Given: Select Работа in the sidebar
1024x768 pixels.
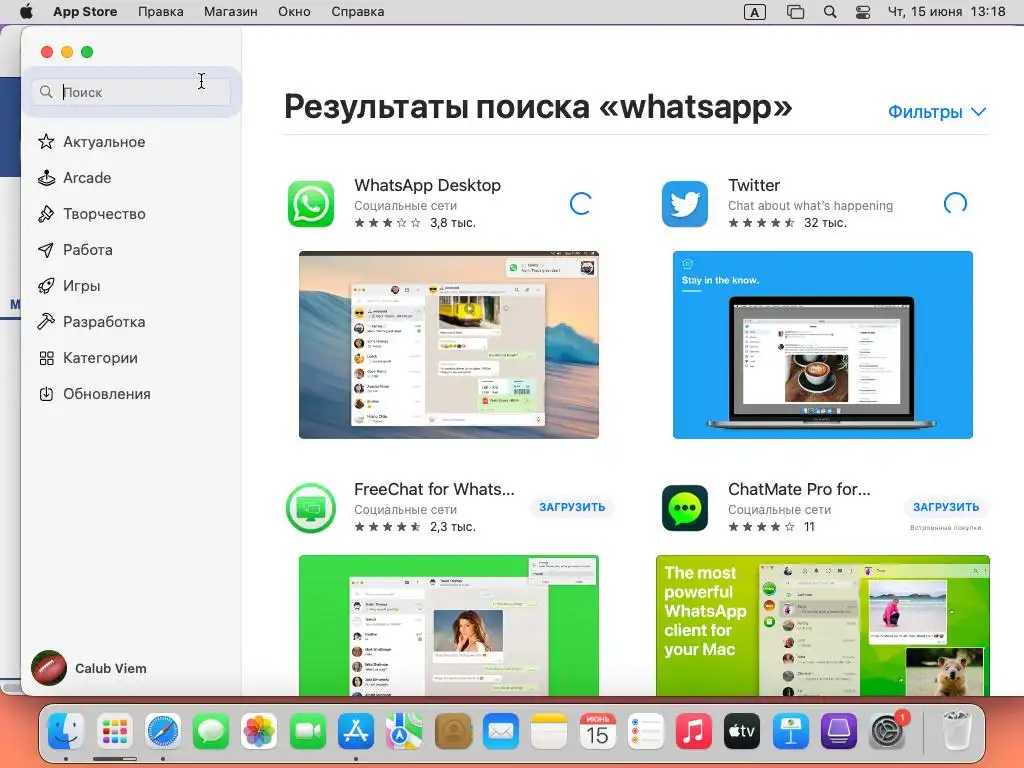Looking at the screenshot, I should pos(75,249).
